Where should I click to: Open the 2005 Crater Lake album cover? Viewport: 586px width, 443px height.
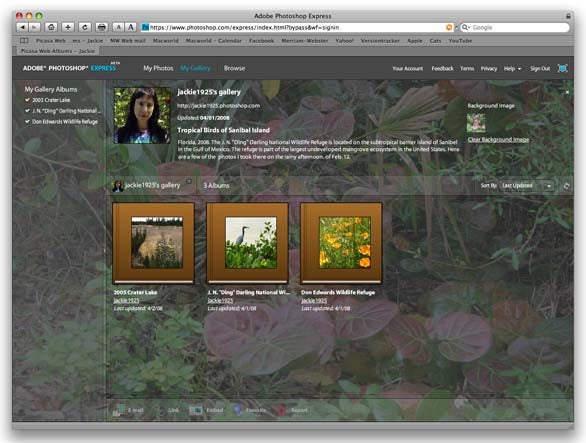(154, 243)
